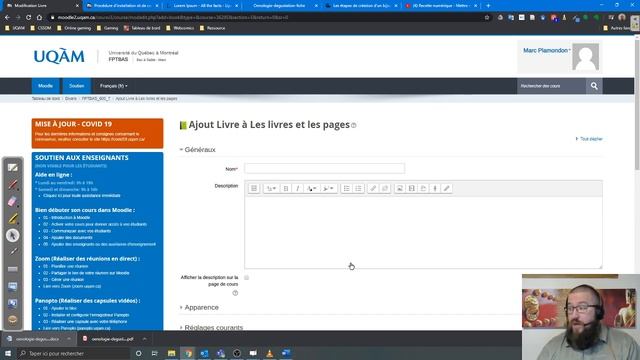Open user profile avatar picture
The width and height of the screenshot is (640, 360).
[x=585, y=57]
